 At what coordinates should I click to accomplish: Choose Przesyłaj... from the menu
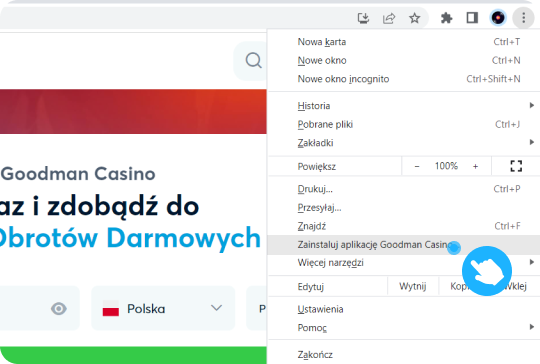pos(404,208)
